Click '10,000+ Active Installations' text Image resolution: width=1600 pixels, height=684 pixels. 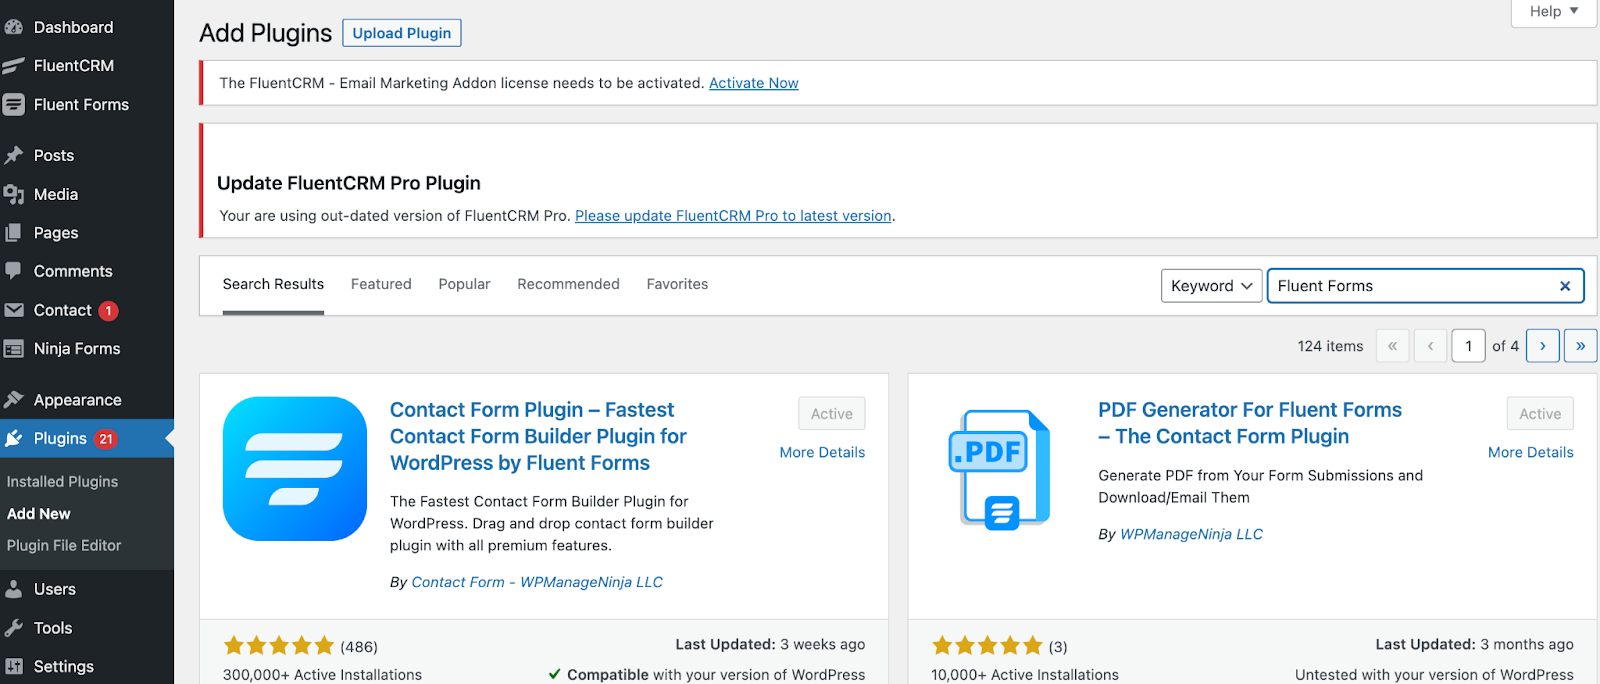point(1025,675)
